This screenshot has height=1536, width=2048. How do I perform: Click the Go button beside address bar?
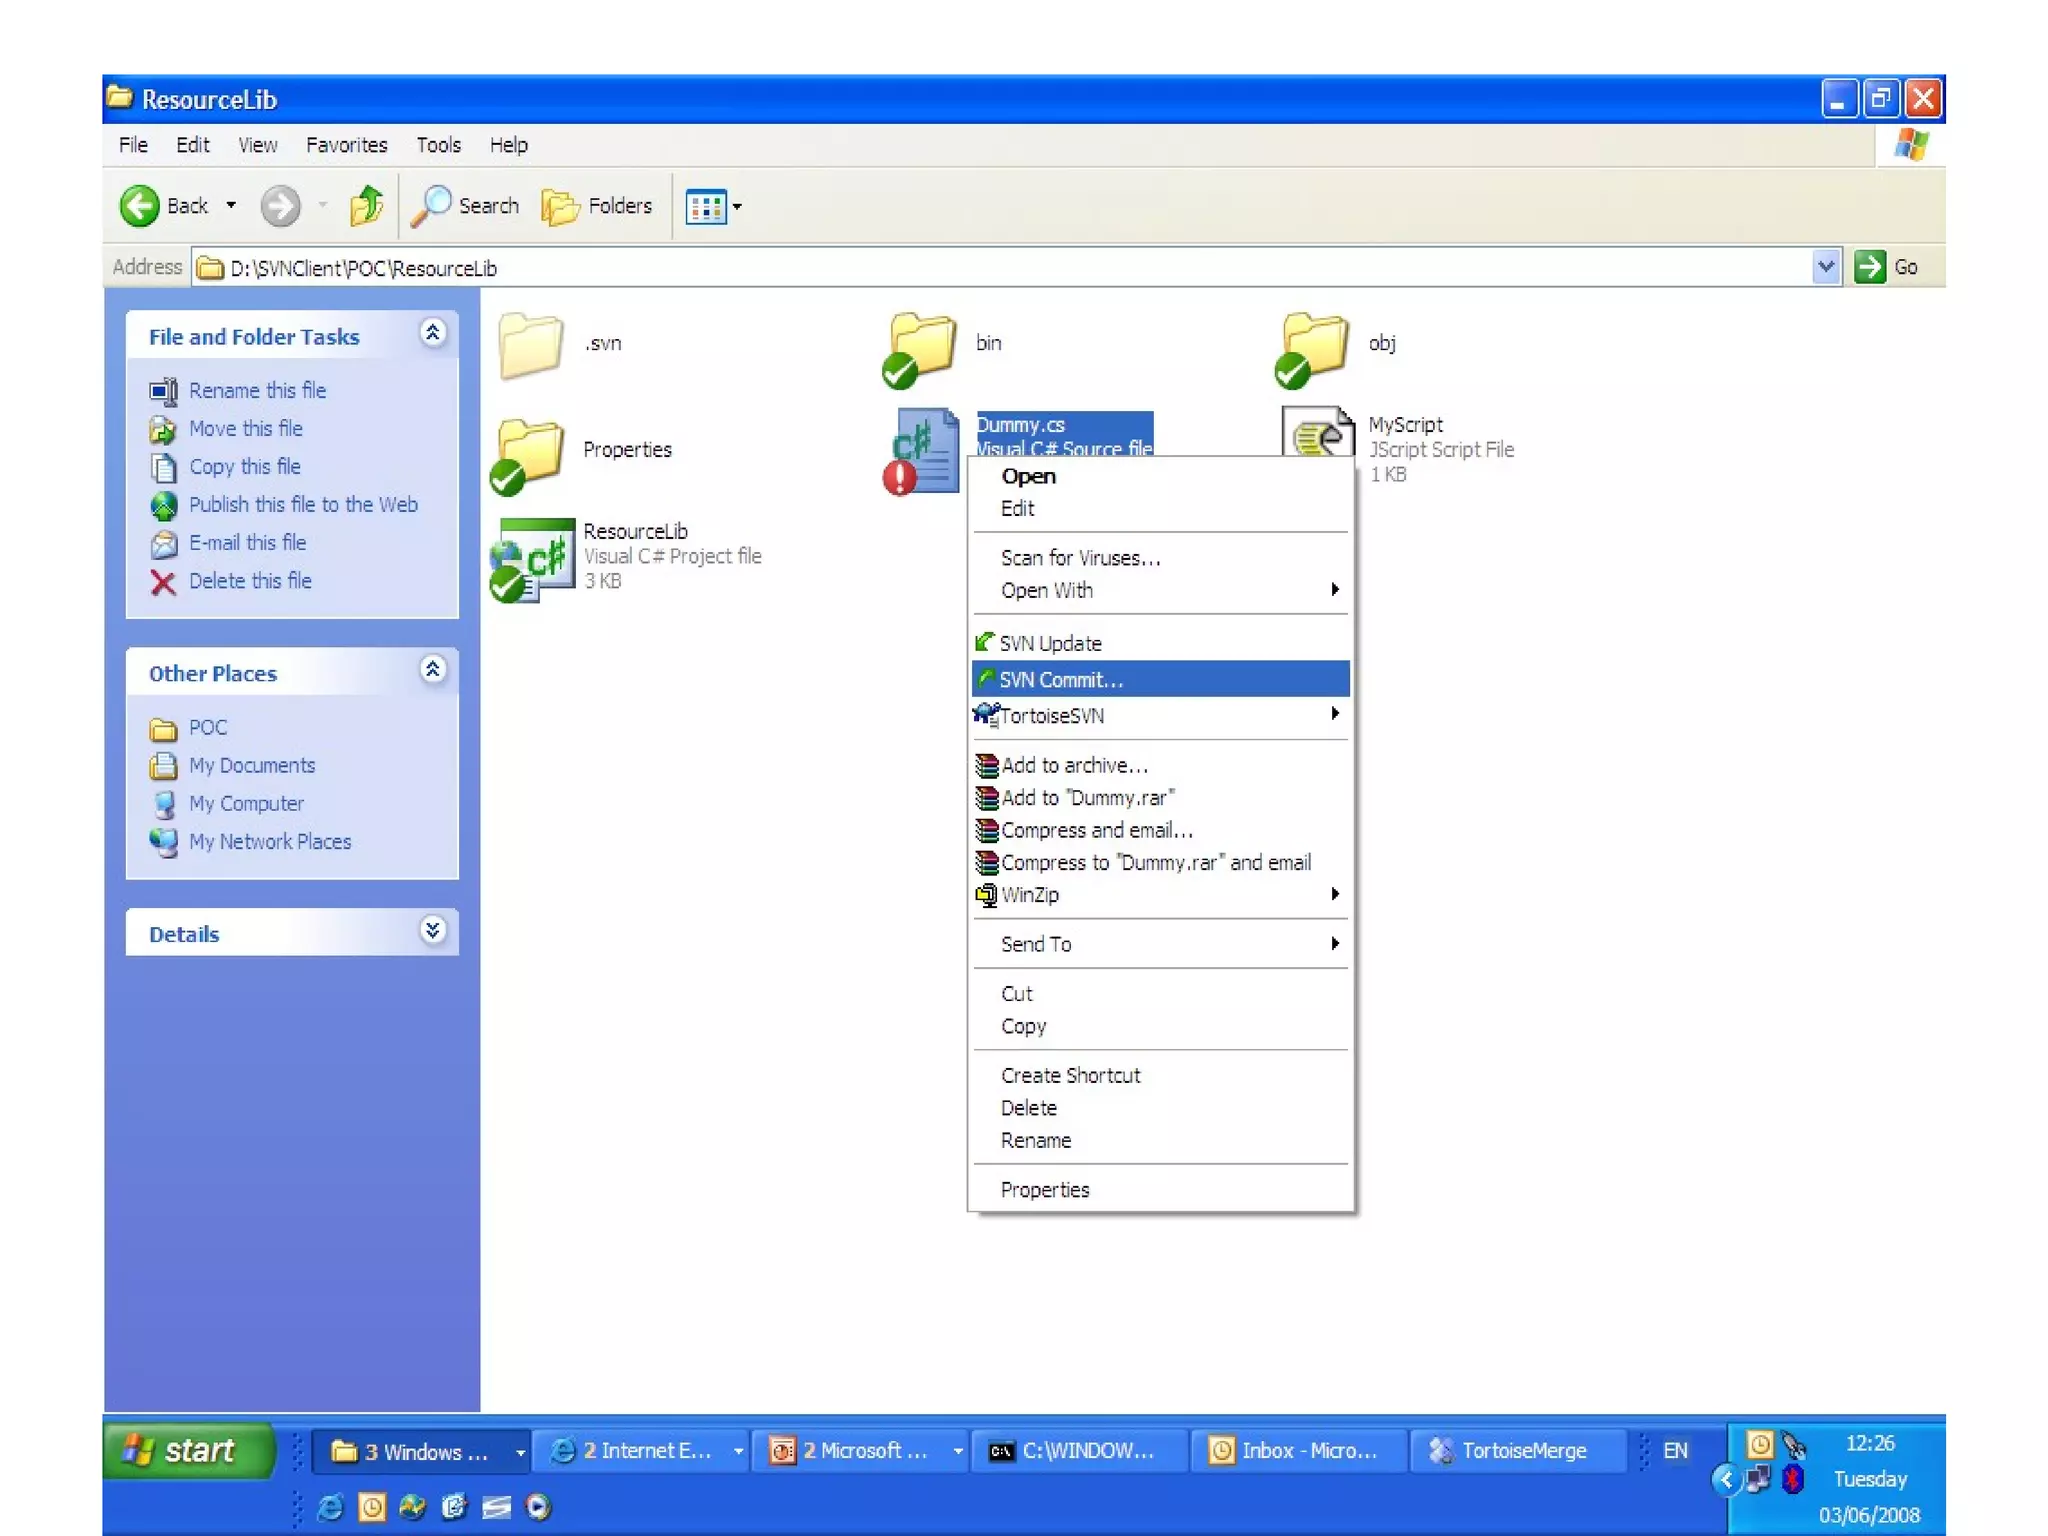pyautogui.click(x=1887, y=267)
